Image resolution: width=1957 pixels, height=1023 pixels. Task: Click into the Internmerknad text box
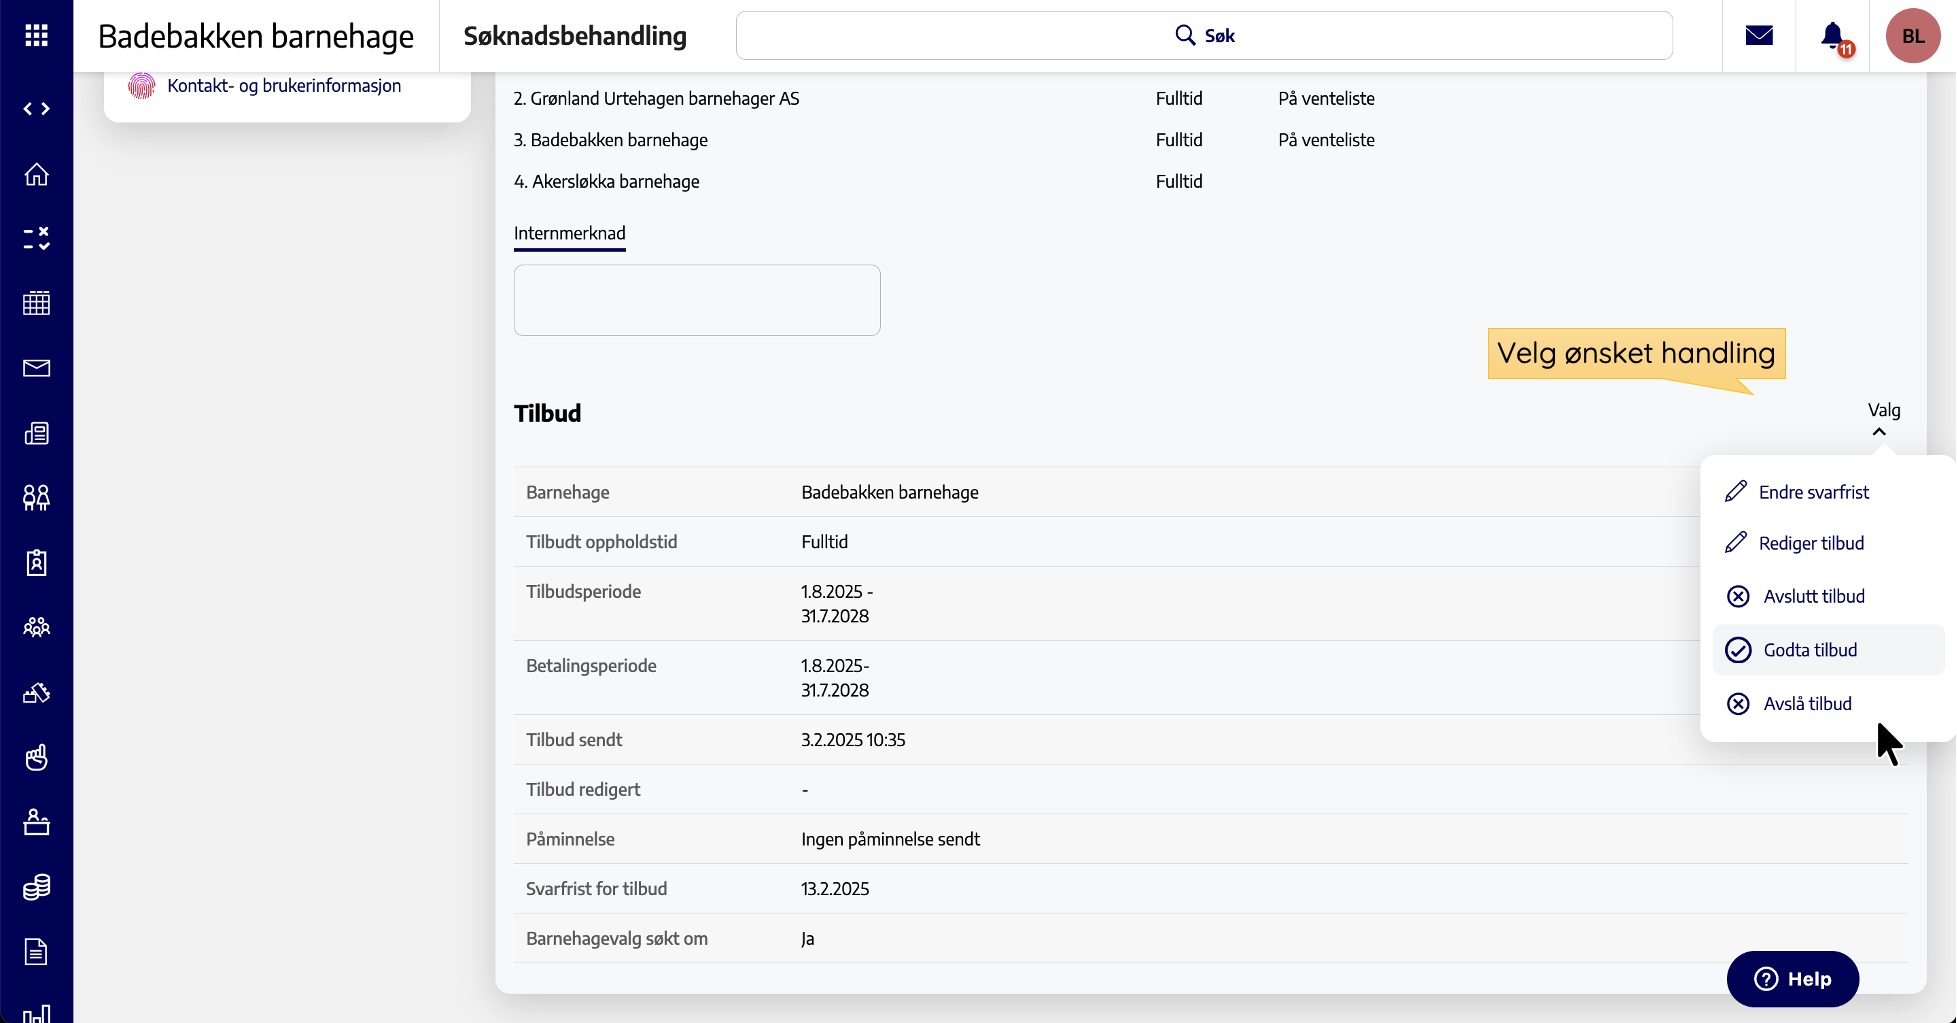(x=697, y=300)
